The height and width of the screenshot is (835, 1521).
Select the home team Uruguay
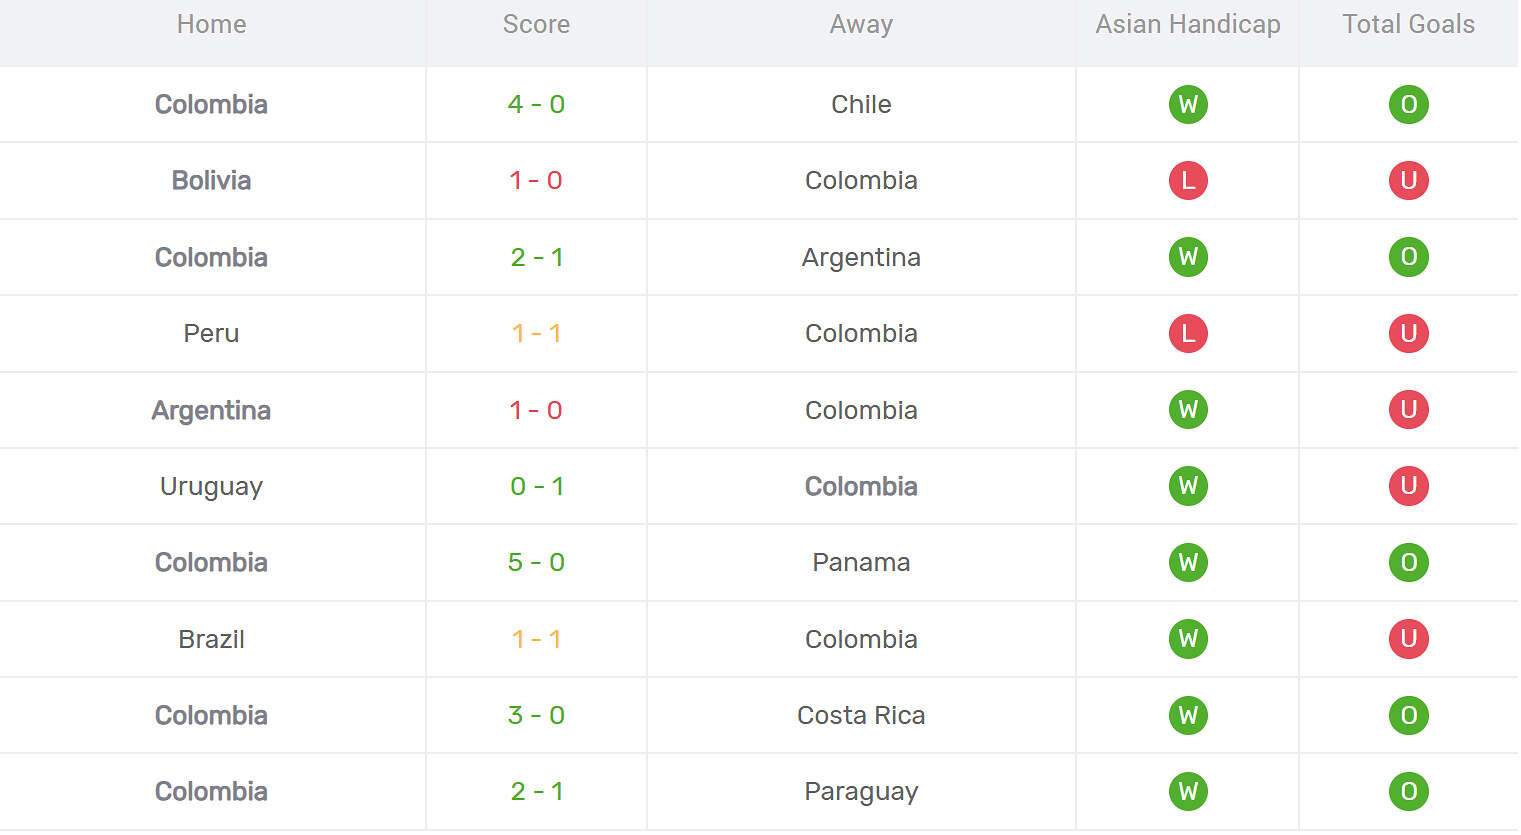coord(211,487)
